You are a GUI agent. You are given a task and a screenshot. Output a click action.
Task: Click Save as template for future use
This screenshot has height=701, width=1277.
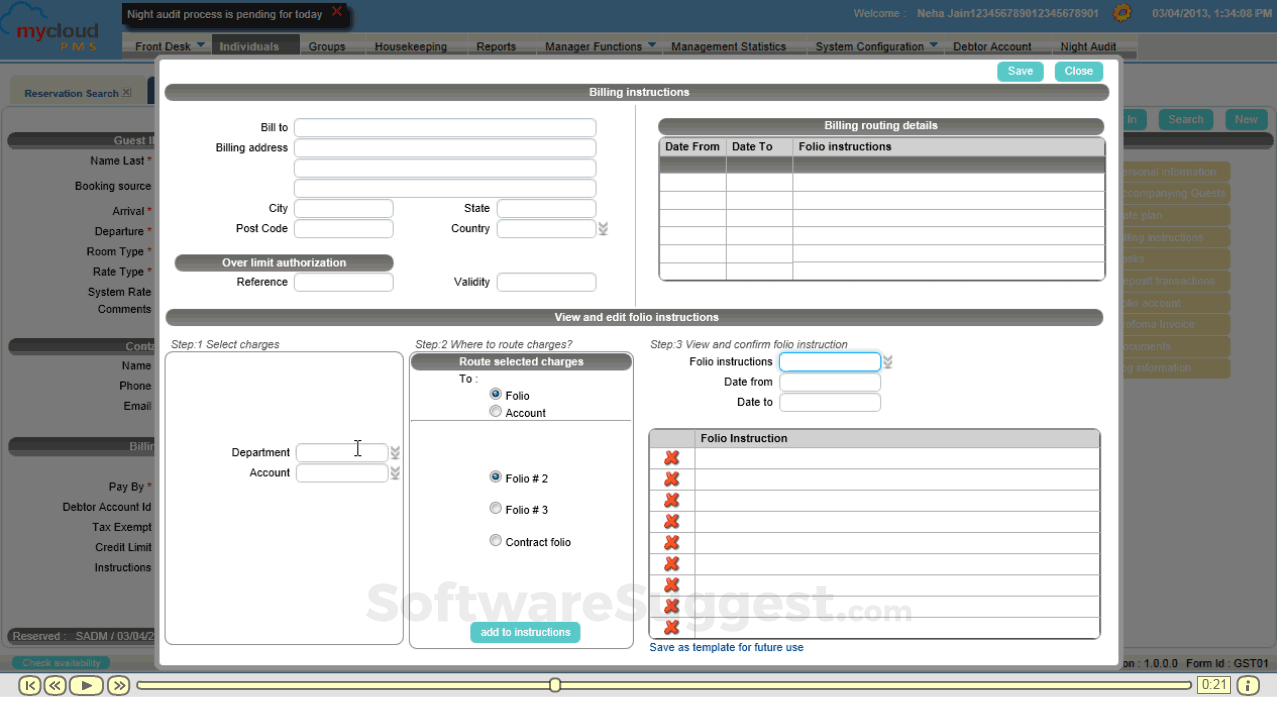point(726,647)
